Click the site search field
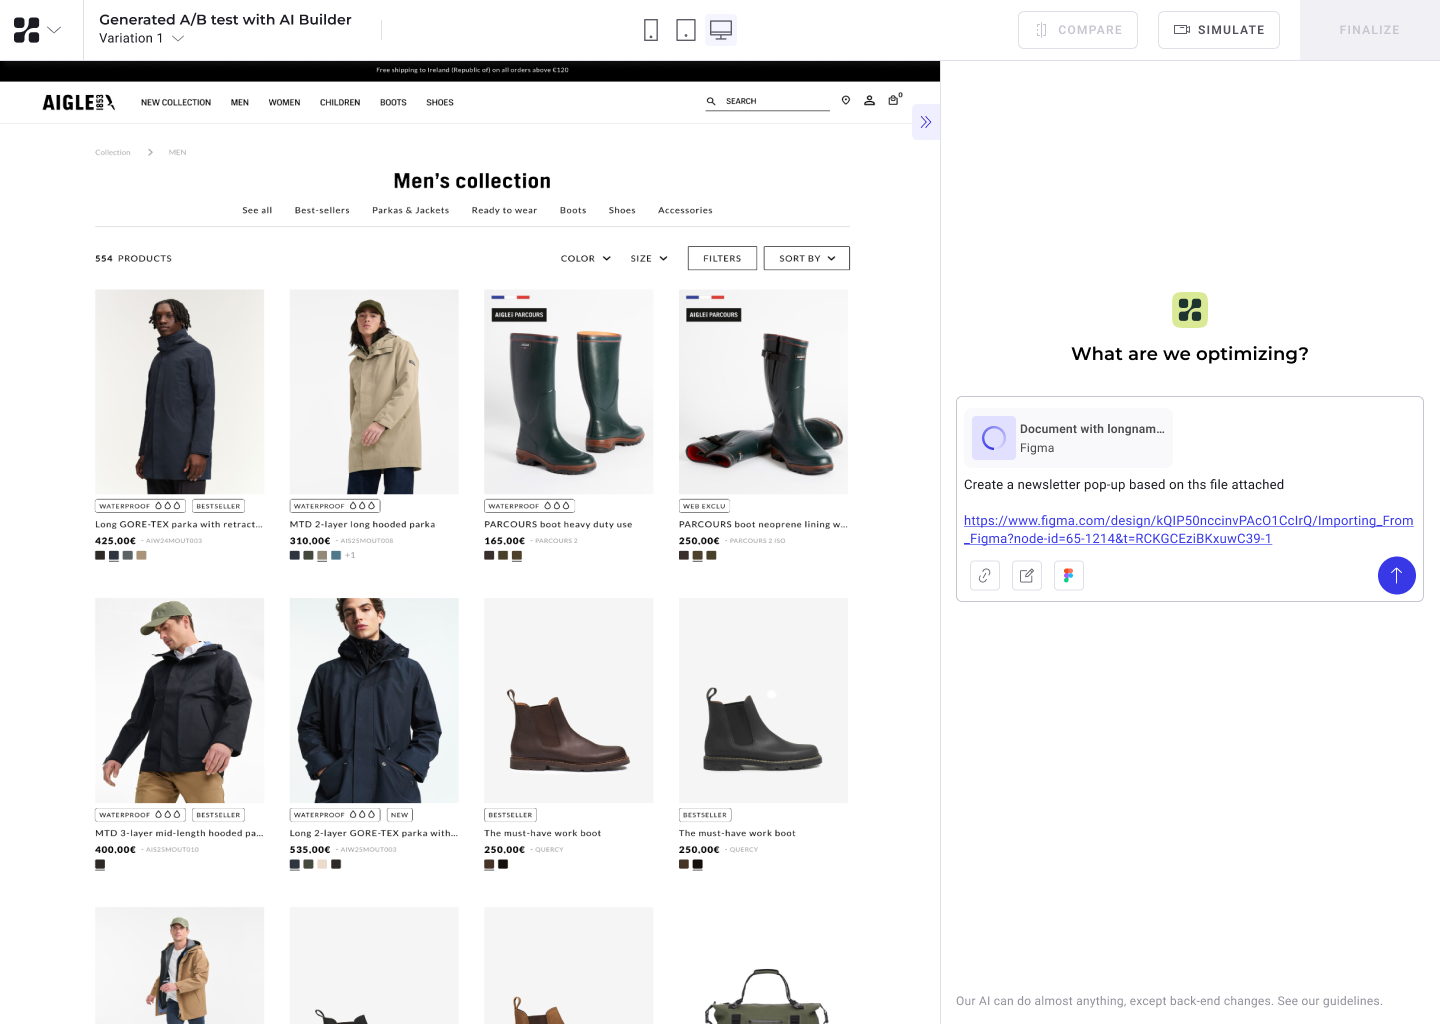This screenshot has width=1440, height=1024. click(x=768, y=101)
